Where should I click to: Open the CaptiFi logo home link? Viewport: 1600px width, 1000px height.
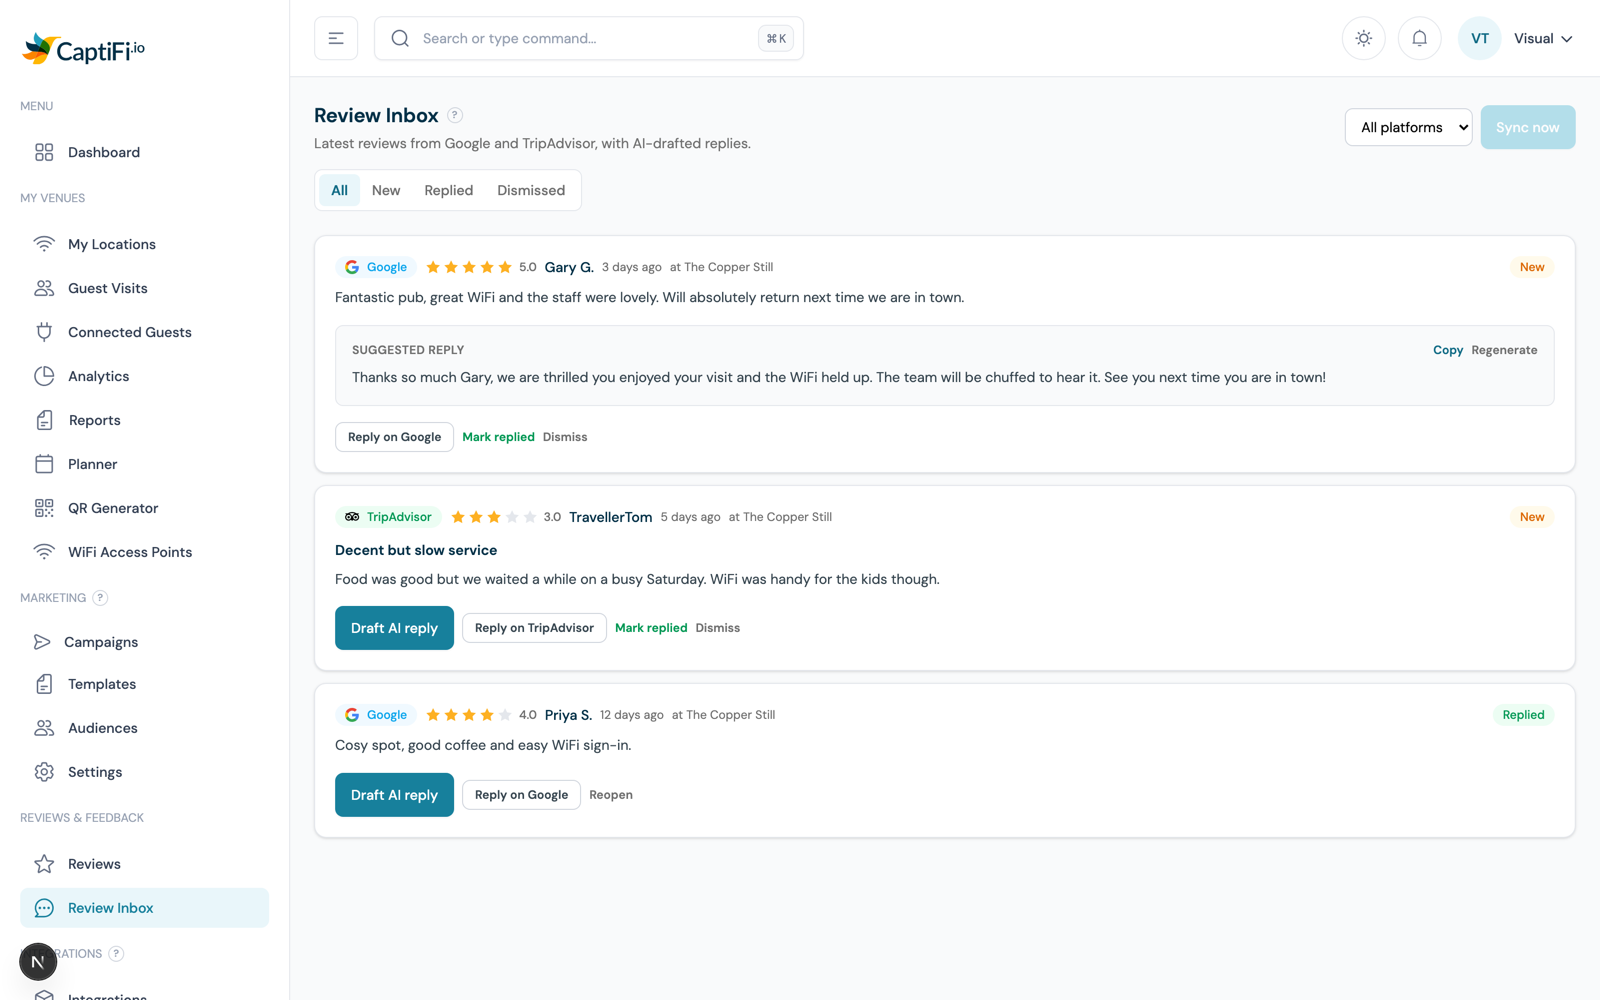(84, 49)
